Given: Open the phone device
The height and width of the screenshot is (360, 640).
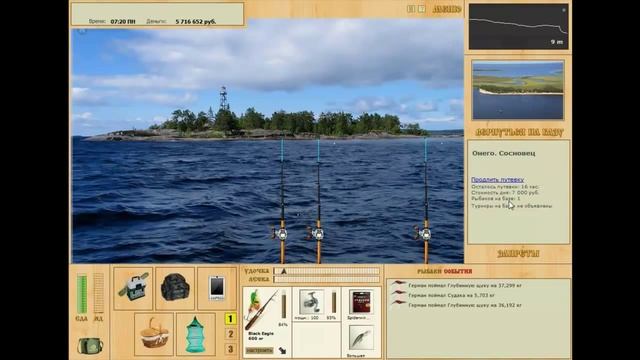Looking at the screenshot, I should coord(217,288).
